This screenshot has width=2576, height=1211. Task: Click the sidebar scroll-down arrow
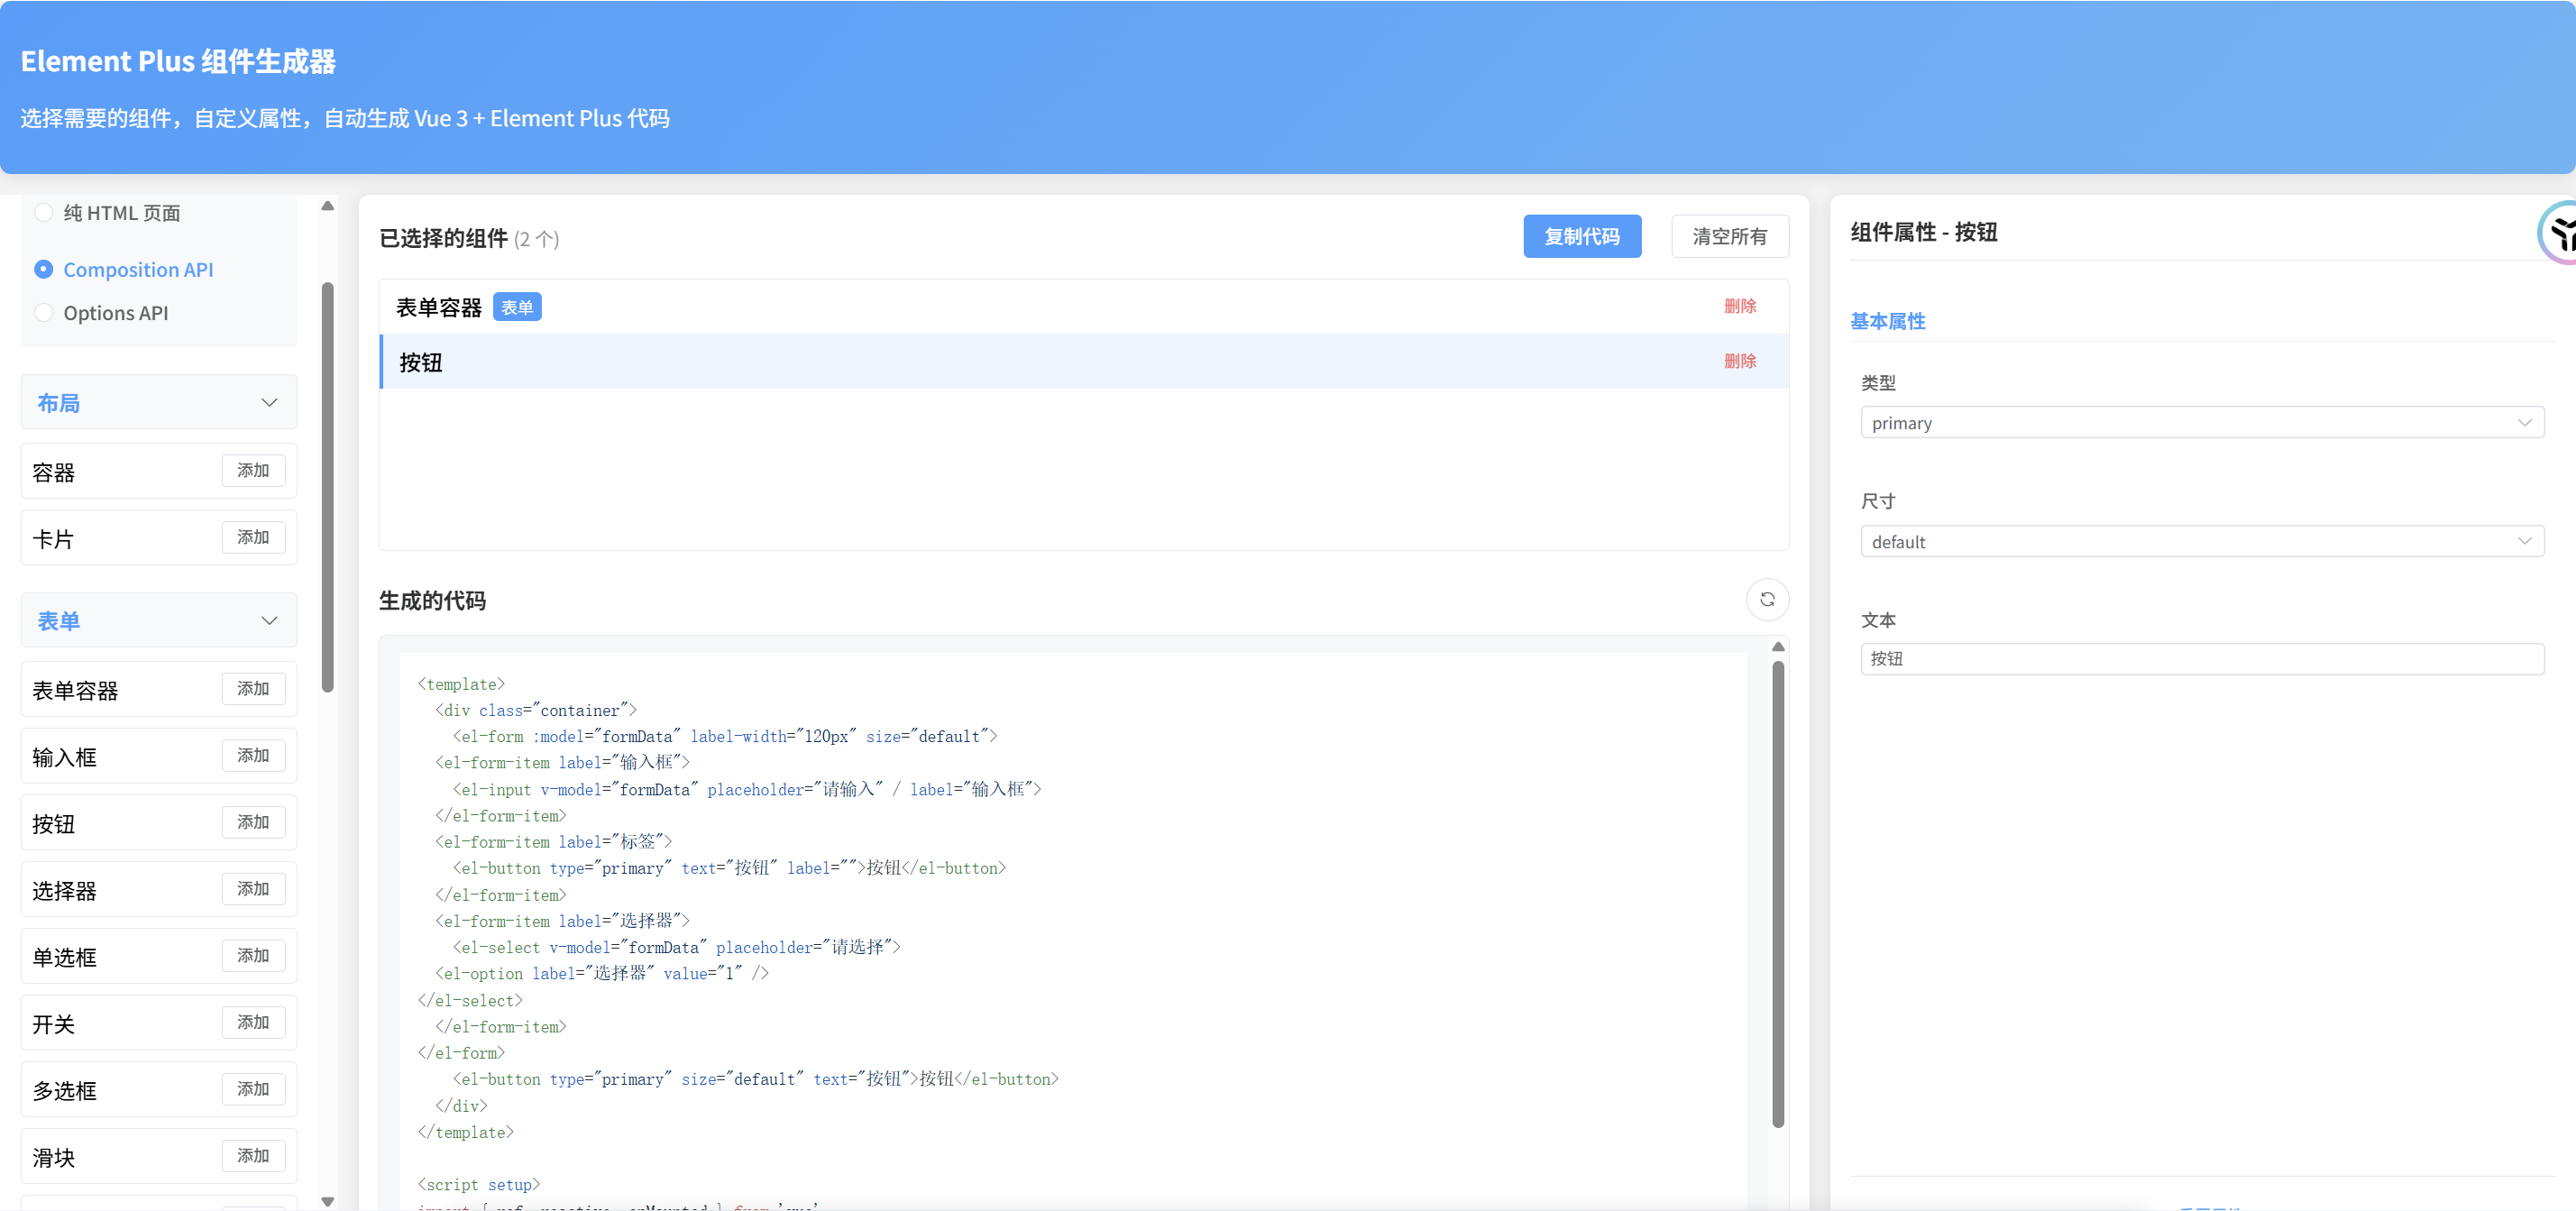click(327, 1201)
